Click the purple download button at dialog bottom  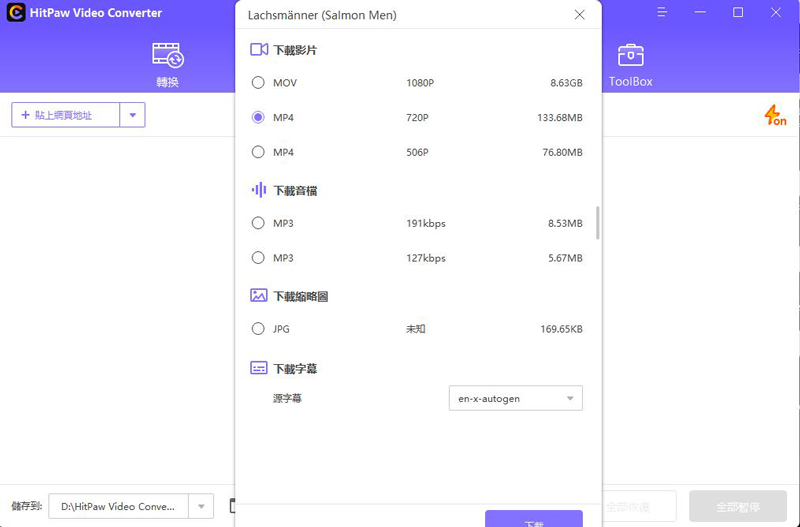(x=534, y=519)
